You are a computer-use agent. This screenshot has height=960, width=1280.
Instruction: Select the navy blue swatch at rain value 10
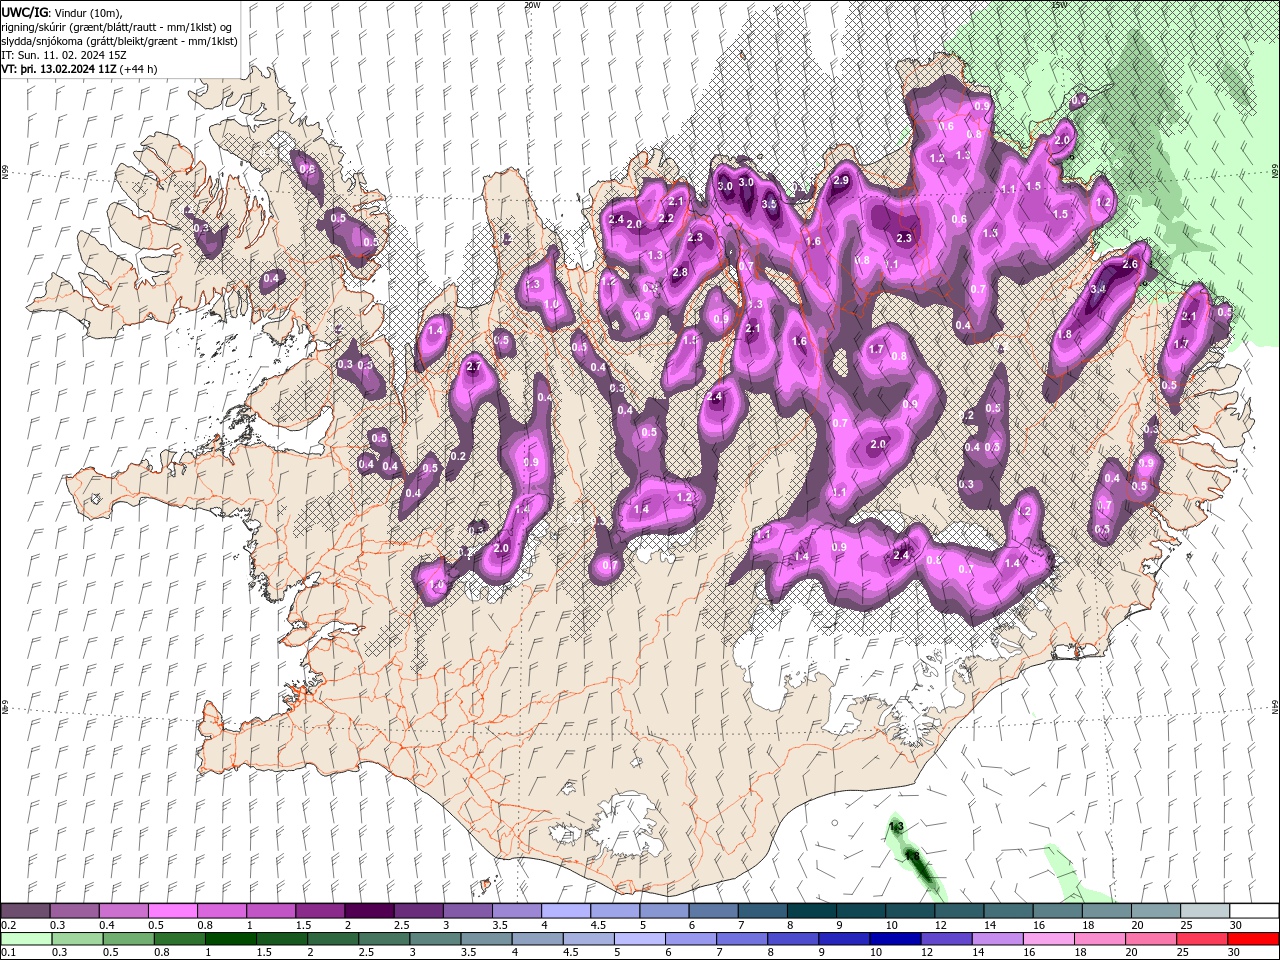click(894, 939)
